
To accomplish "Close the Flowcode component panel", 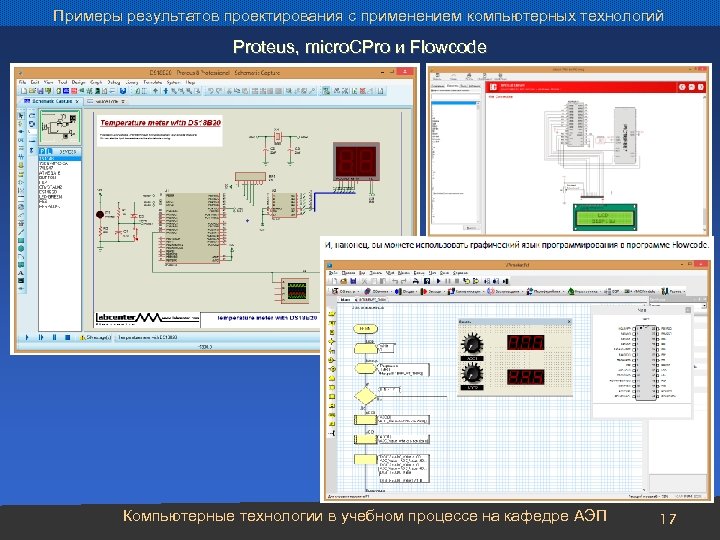I will tap(569, 322).
